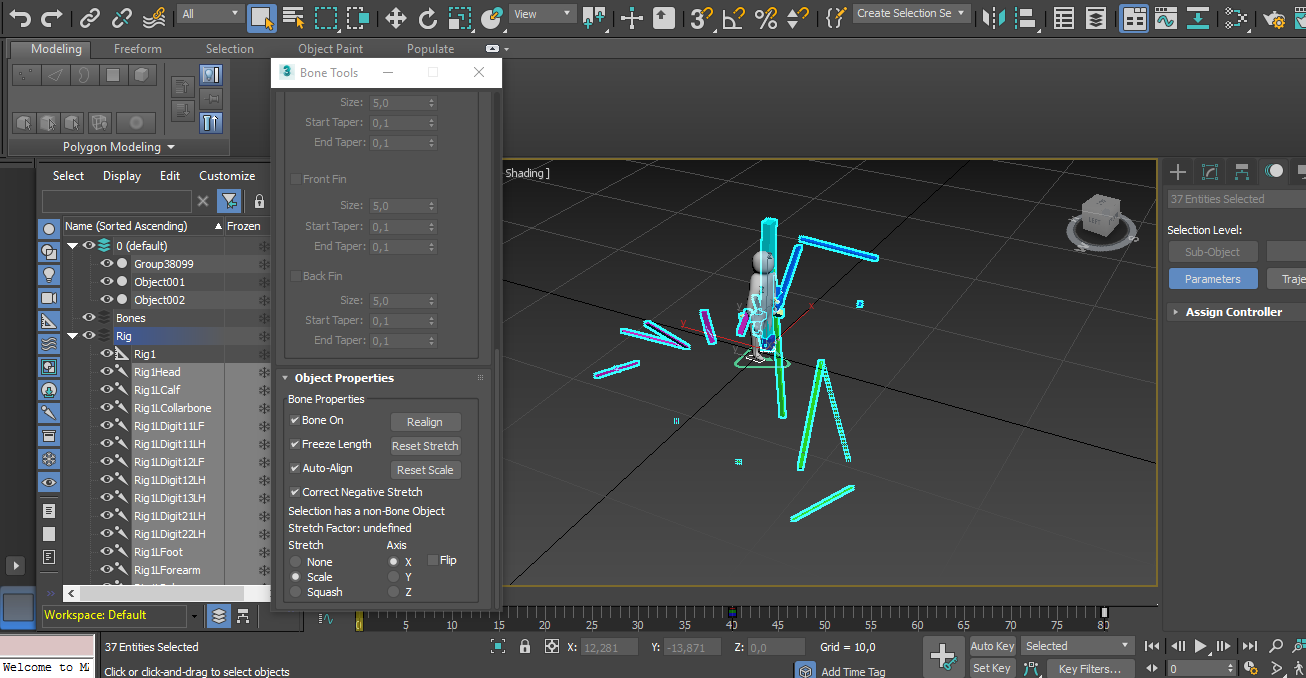Screen dimensions: 1306x678
Task: Open the Curve Editor from the toolbar
Action: (1165, 17)
